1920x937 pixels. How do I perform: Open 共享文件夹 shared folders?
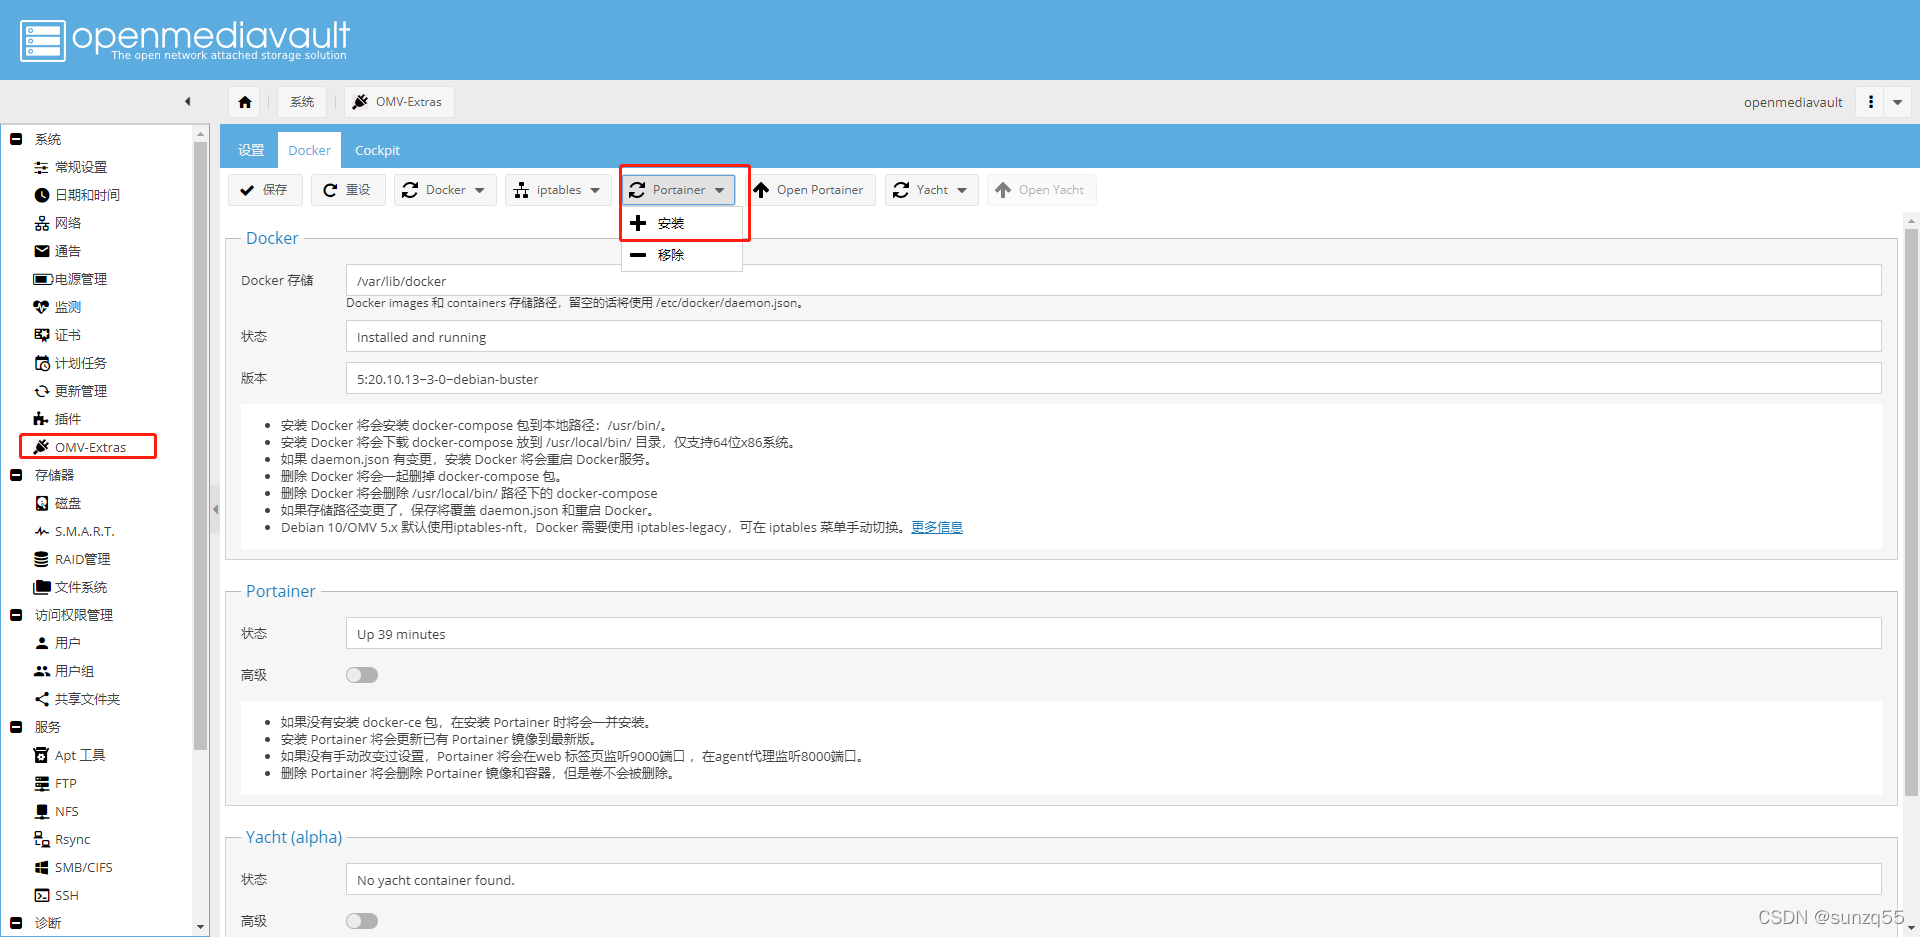coord(87,699)
